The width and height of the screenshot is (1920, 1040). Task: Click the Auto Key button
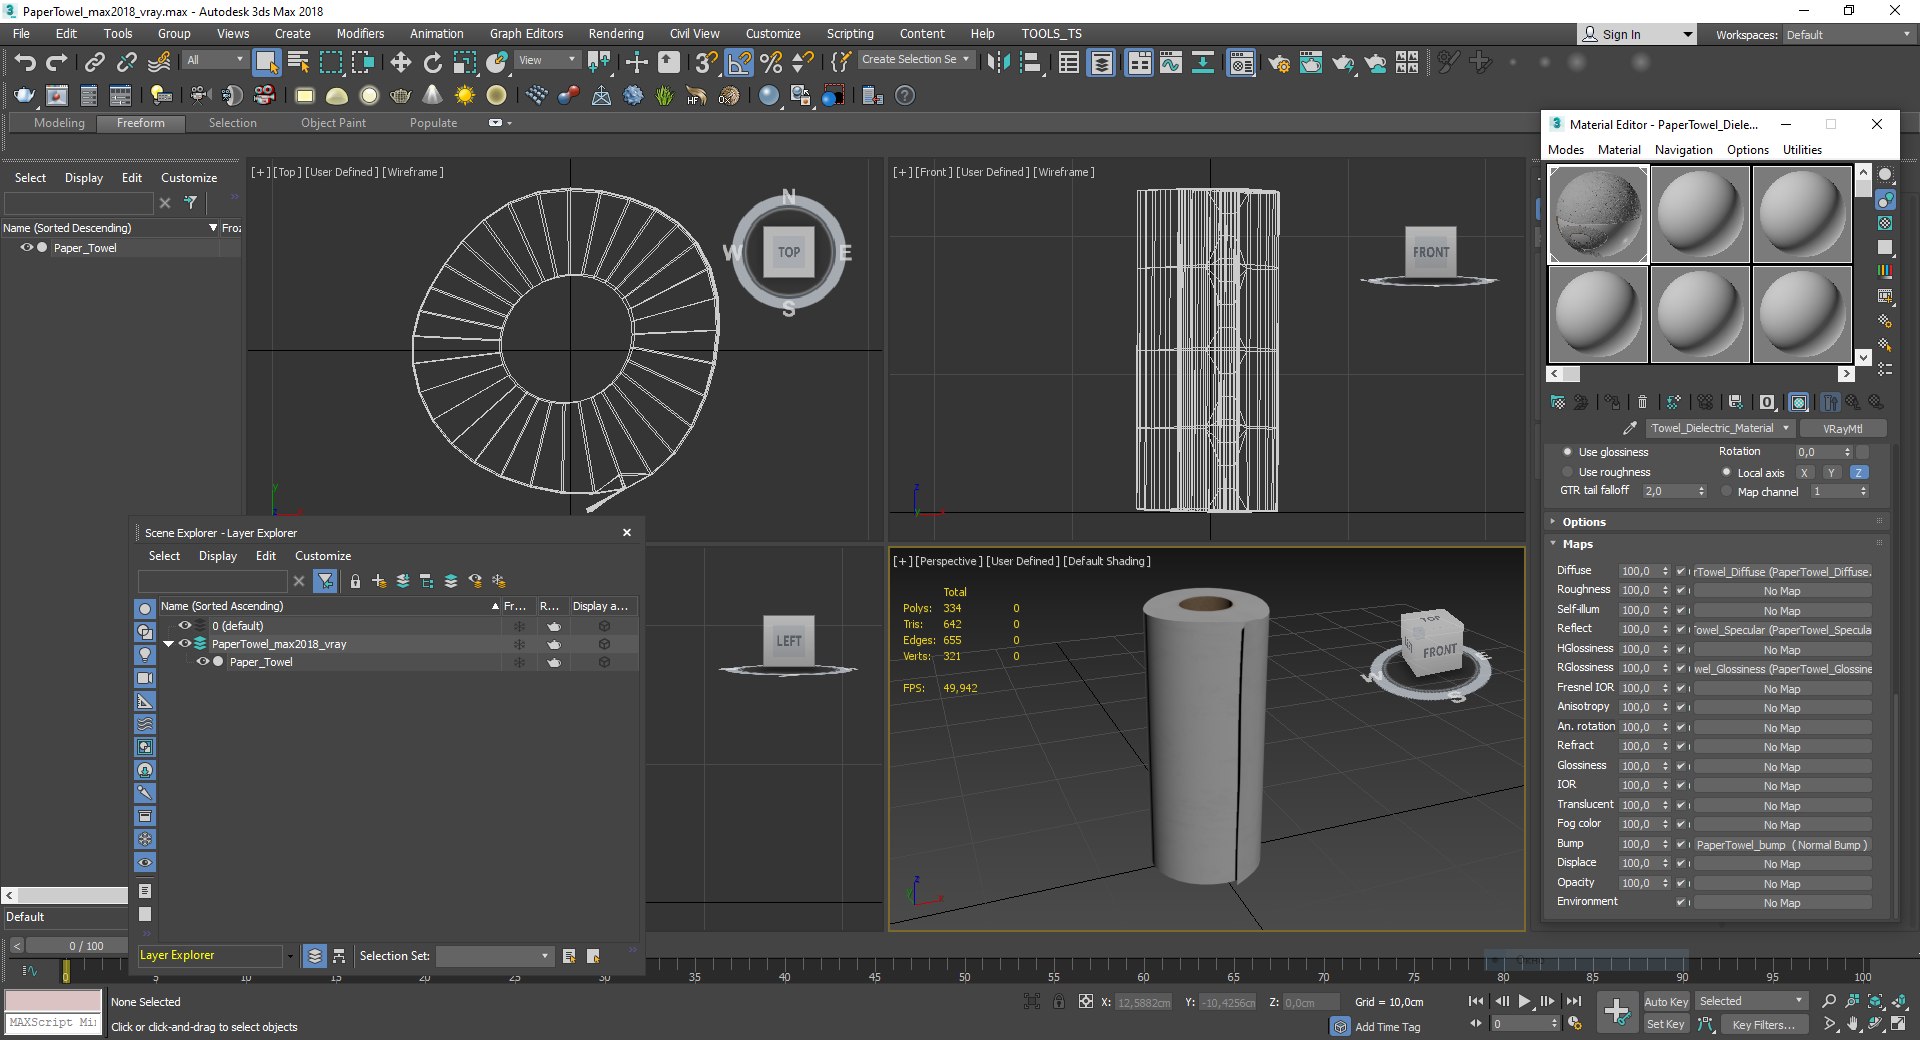[x=1666, y=1002]
